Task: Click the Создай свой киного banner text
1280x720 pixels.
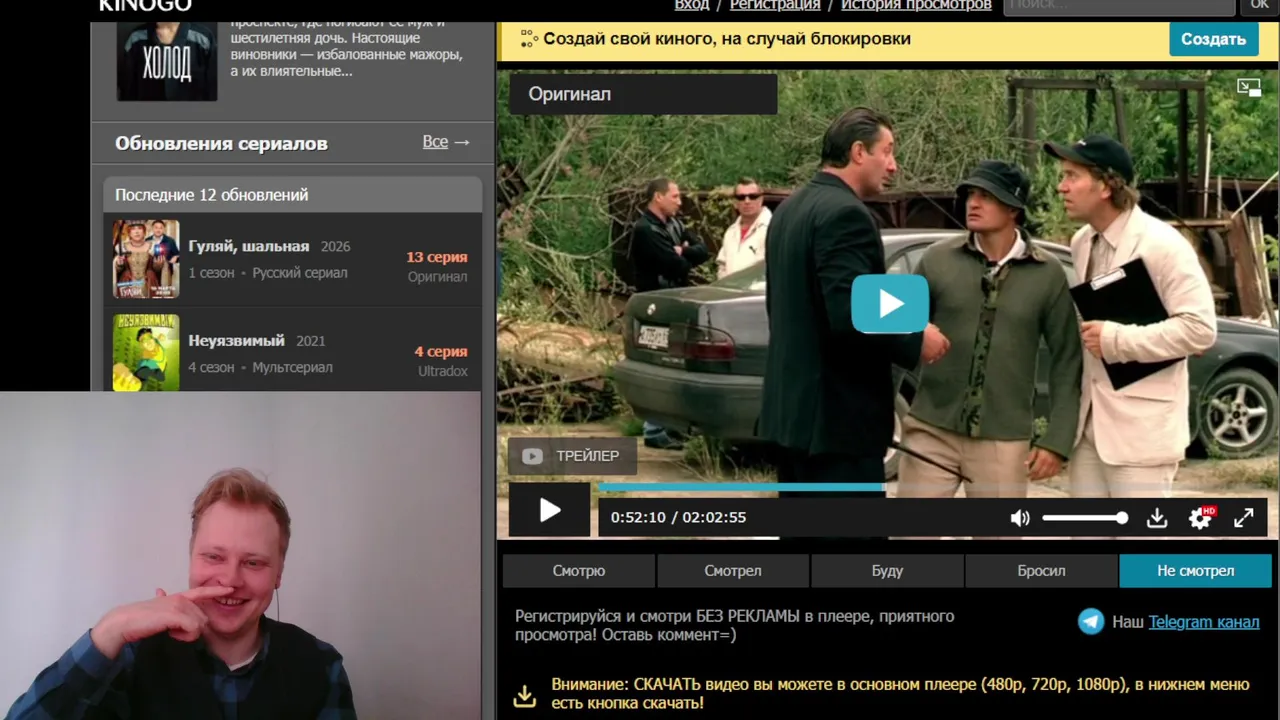Action: point(727,39)
